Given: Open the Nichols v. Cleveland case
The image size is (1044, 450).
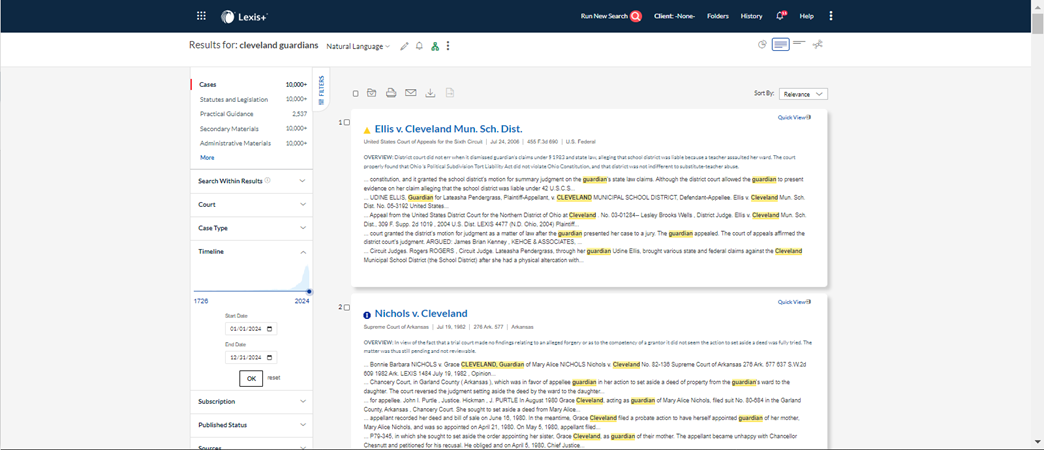Looking at the screenshot, I should 421,314.
